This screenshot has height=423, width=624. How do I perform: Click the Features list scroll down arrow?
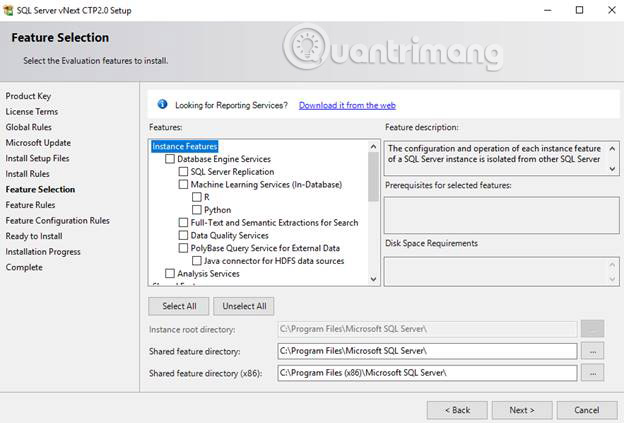pyautogui.click(x=373, y=279)
